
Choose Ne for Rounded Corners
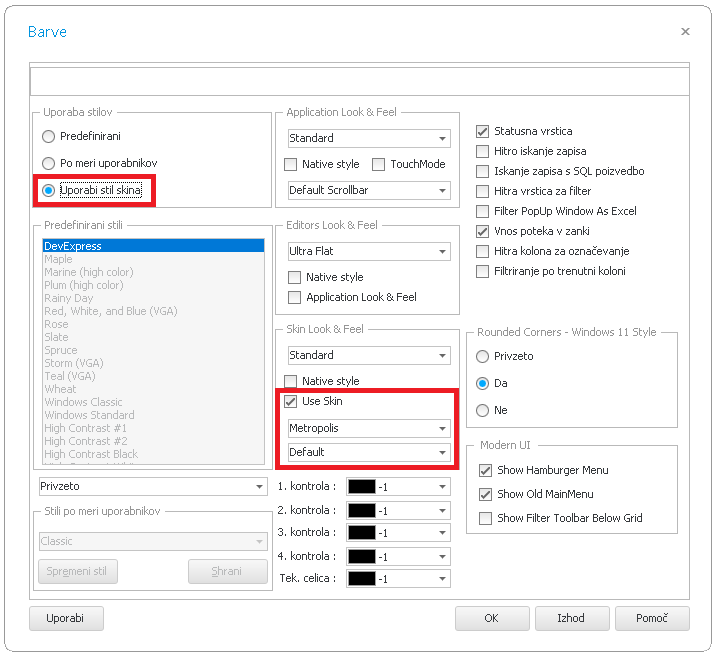tap(483, 410)
